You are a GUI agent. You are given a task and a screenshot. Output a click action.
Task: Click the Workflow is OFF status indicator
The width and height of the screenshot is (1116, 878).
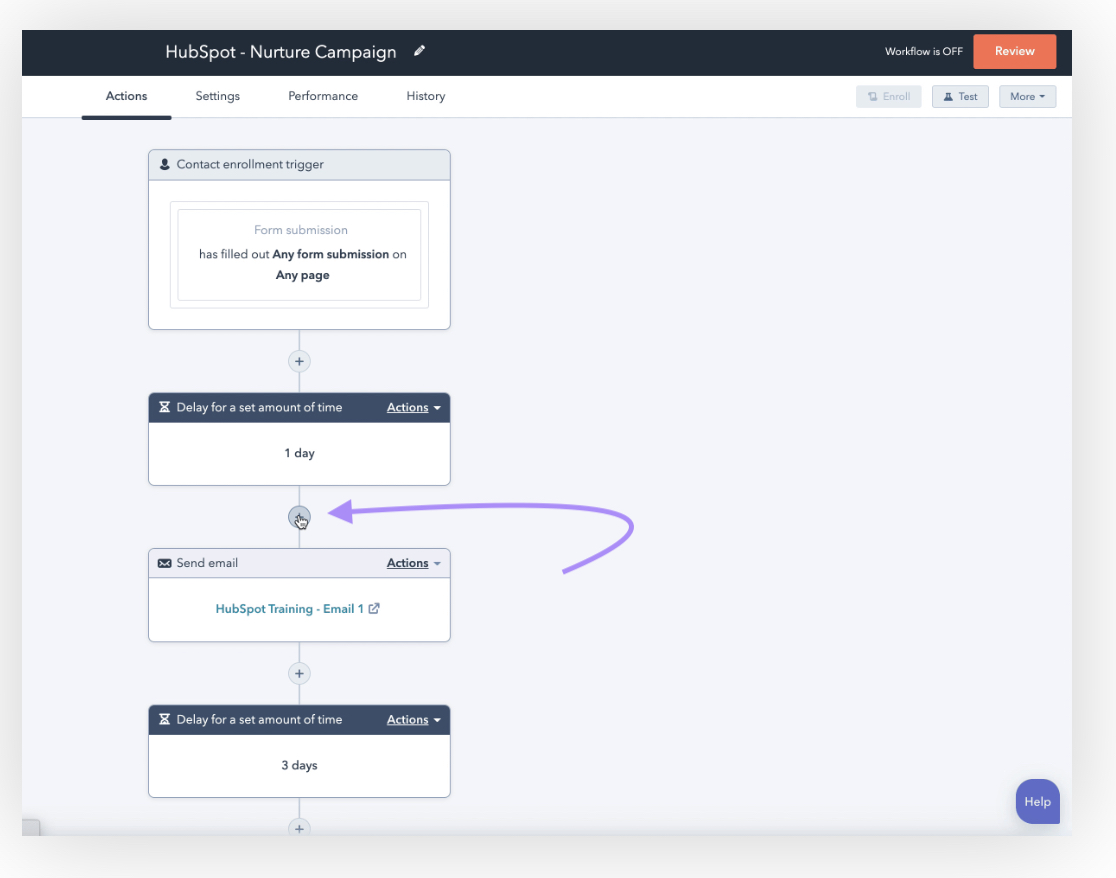click(923, 52)
